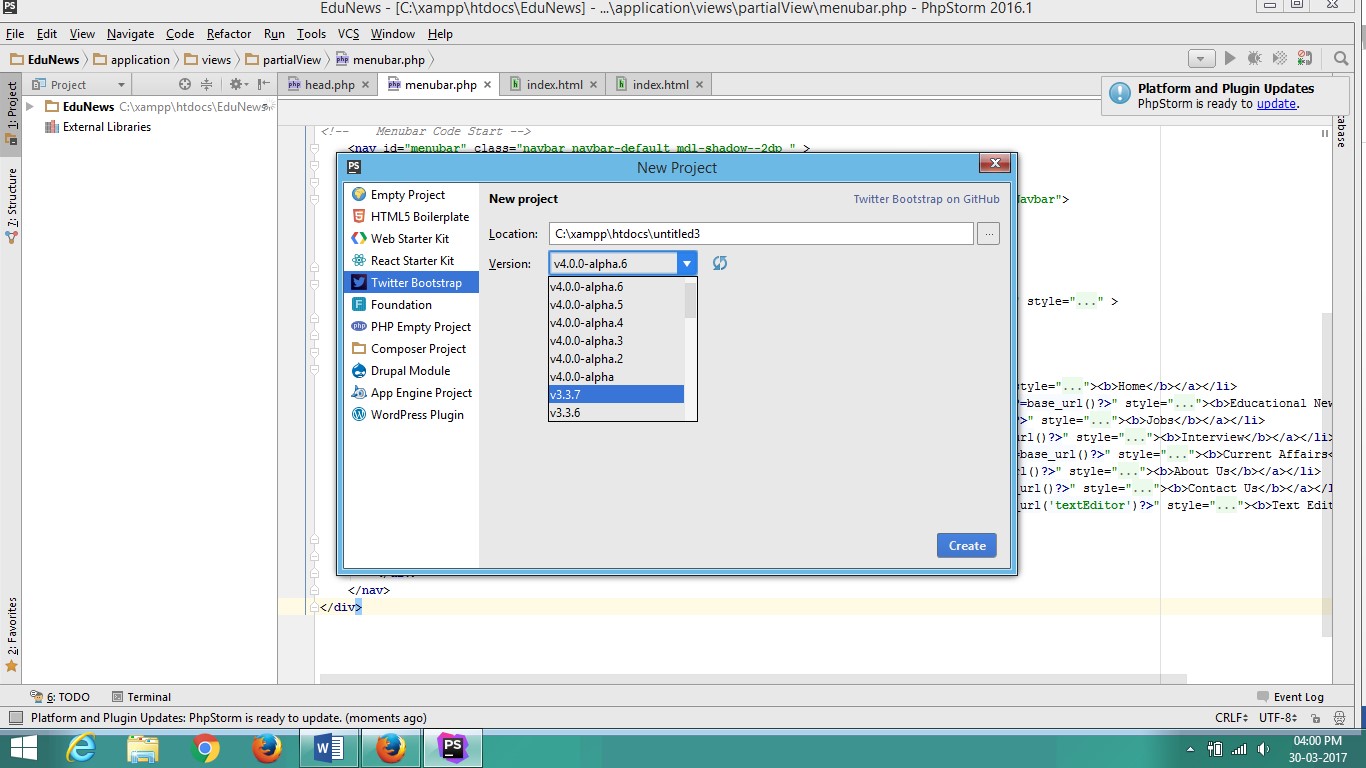Image resolution: width=1366 pixels, height=768 pixels.
Task: Open the Navigate menu
Action: [131, 34]
